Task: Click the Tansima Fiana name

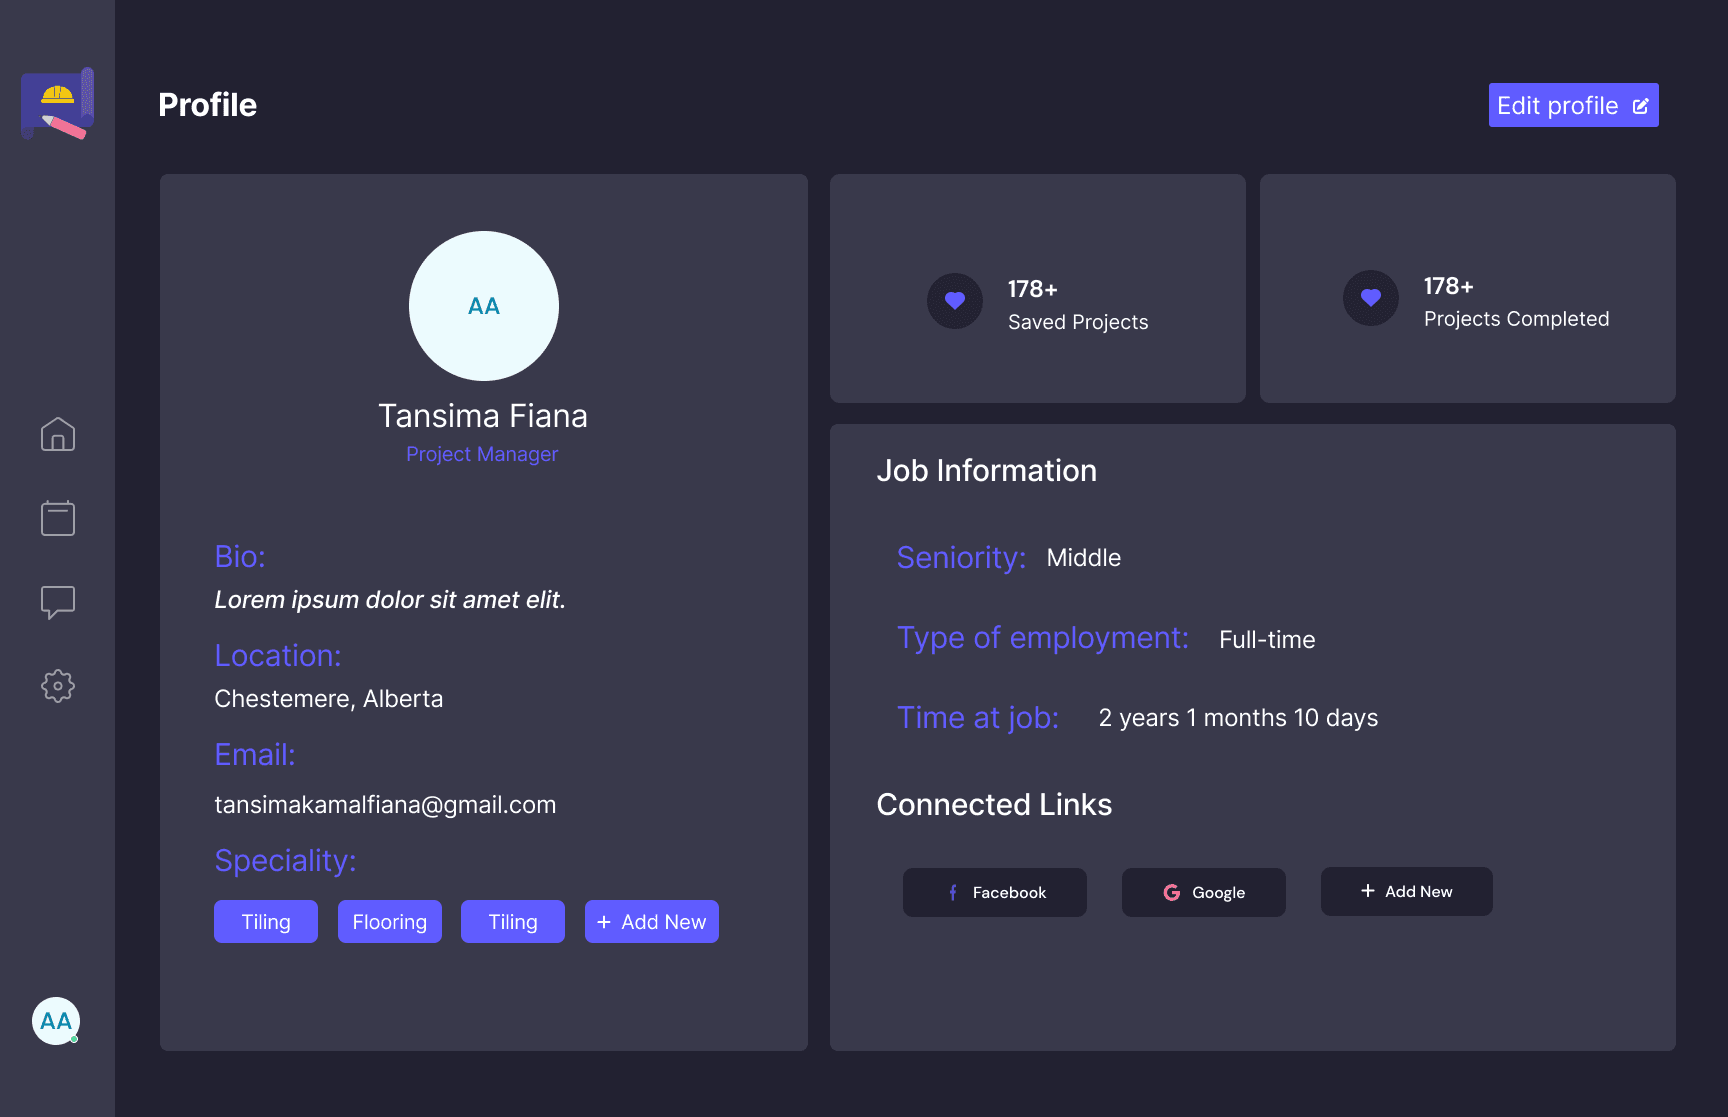Action: 483,416
